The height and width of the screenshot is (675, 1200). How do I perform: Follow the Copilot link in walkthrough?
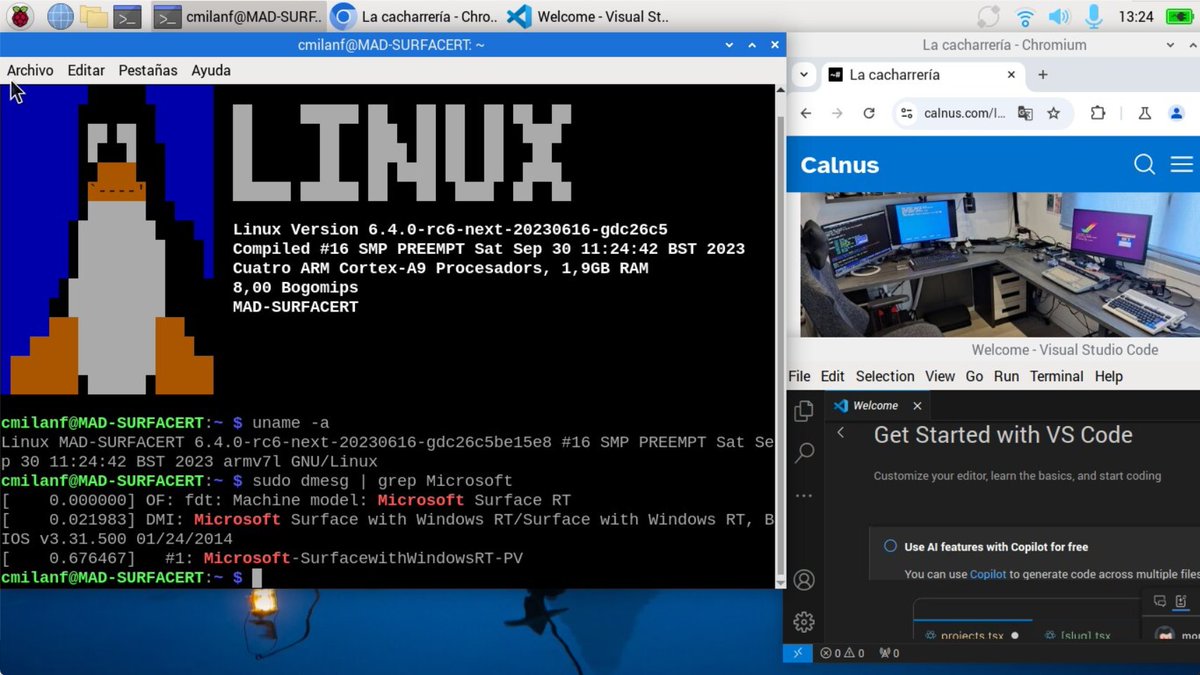[x=988, y=574]
